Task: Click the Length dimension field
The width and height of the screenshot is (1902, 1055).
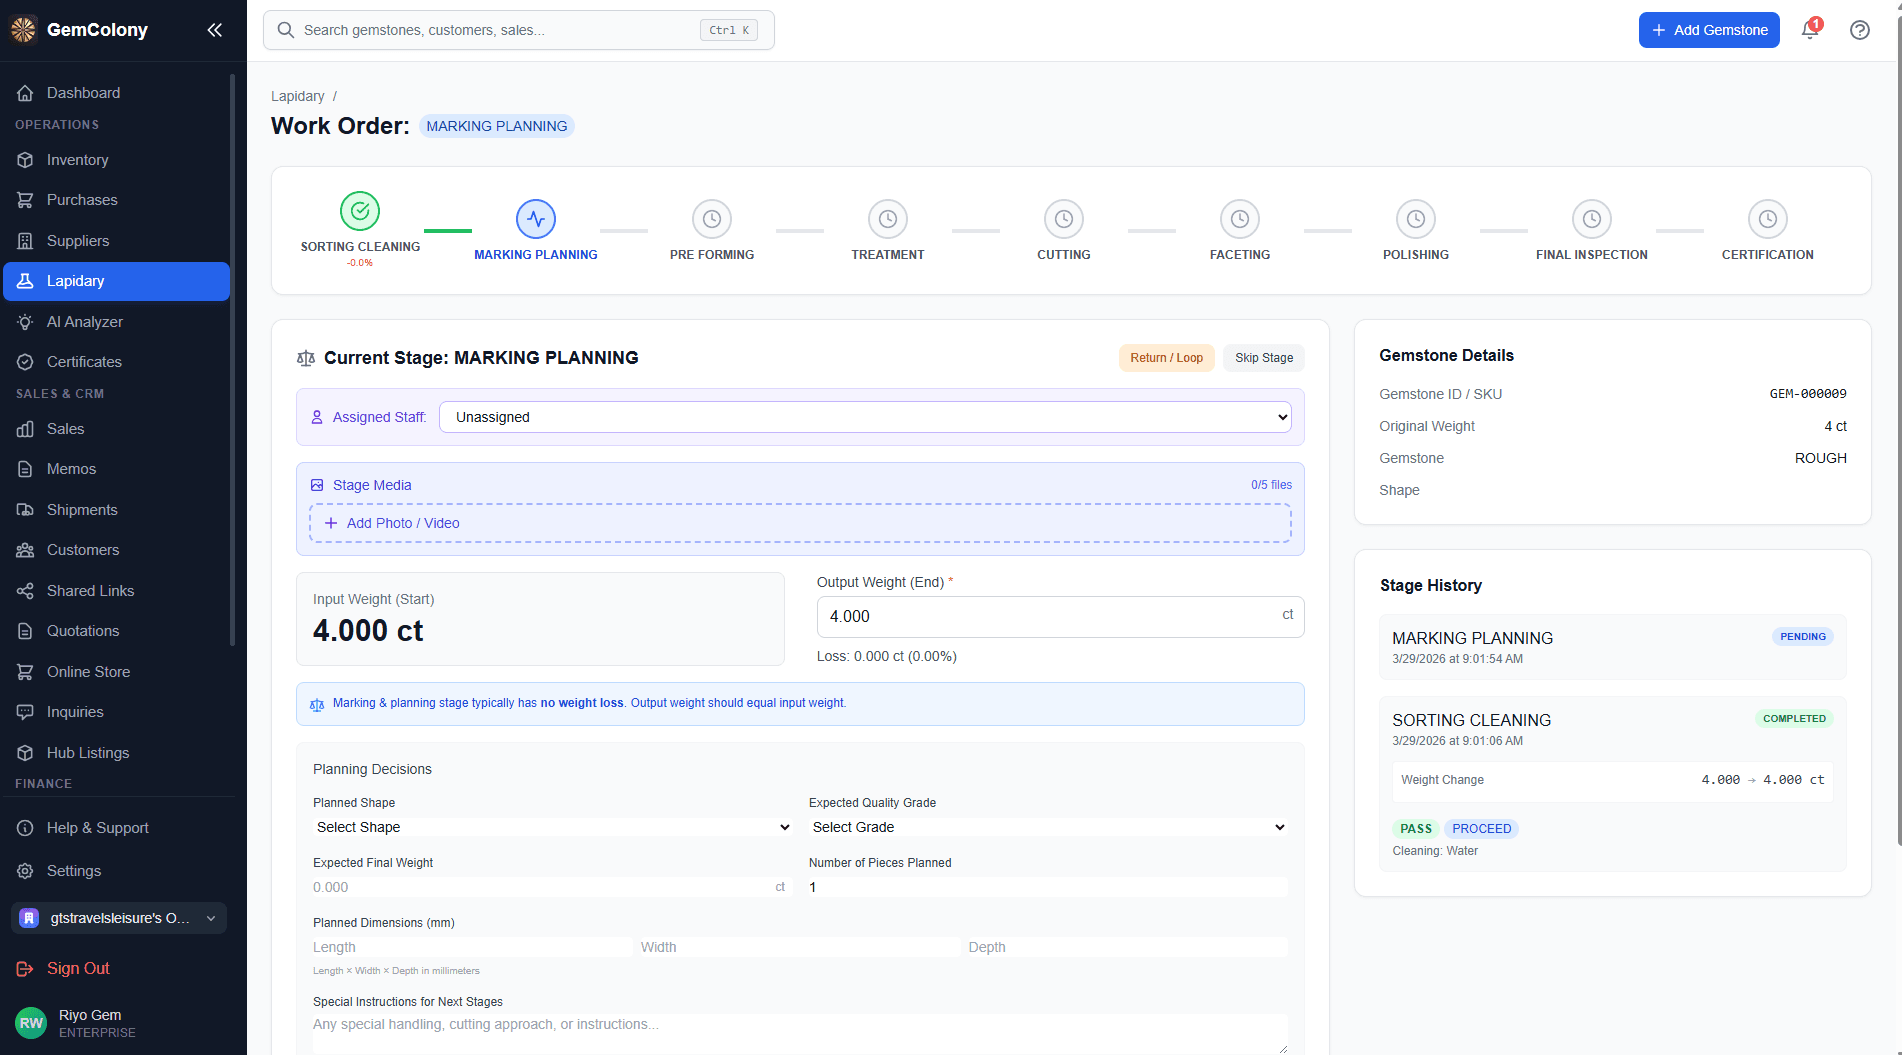Action: pos(472,947)
